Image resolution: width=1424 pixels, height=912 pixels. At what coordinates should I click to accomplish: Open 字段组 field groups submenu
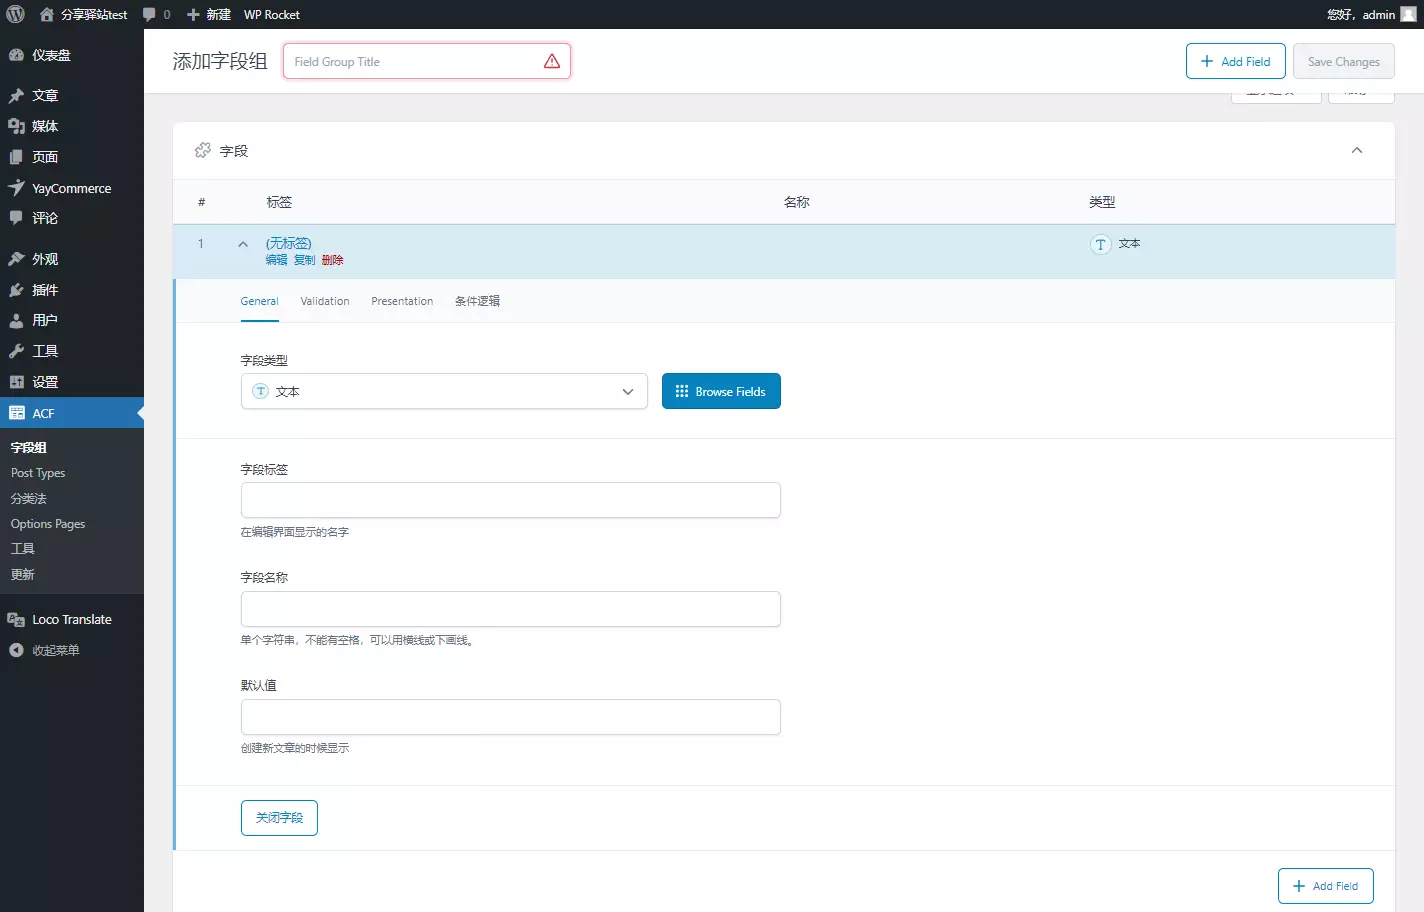pos(29,448)
